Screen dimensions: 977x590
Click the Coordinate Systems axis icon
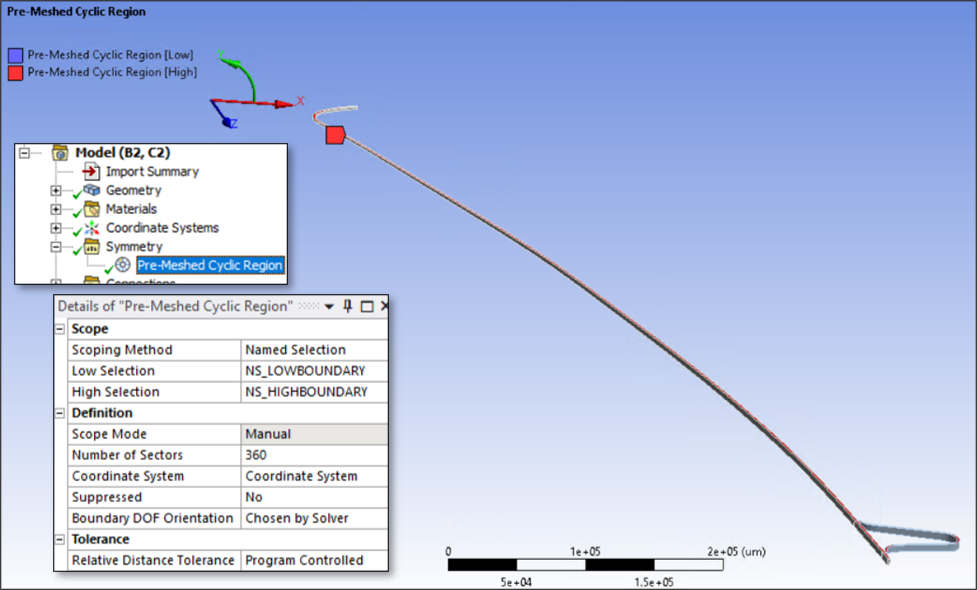click(92, 228)
